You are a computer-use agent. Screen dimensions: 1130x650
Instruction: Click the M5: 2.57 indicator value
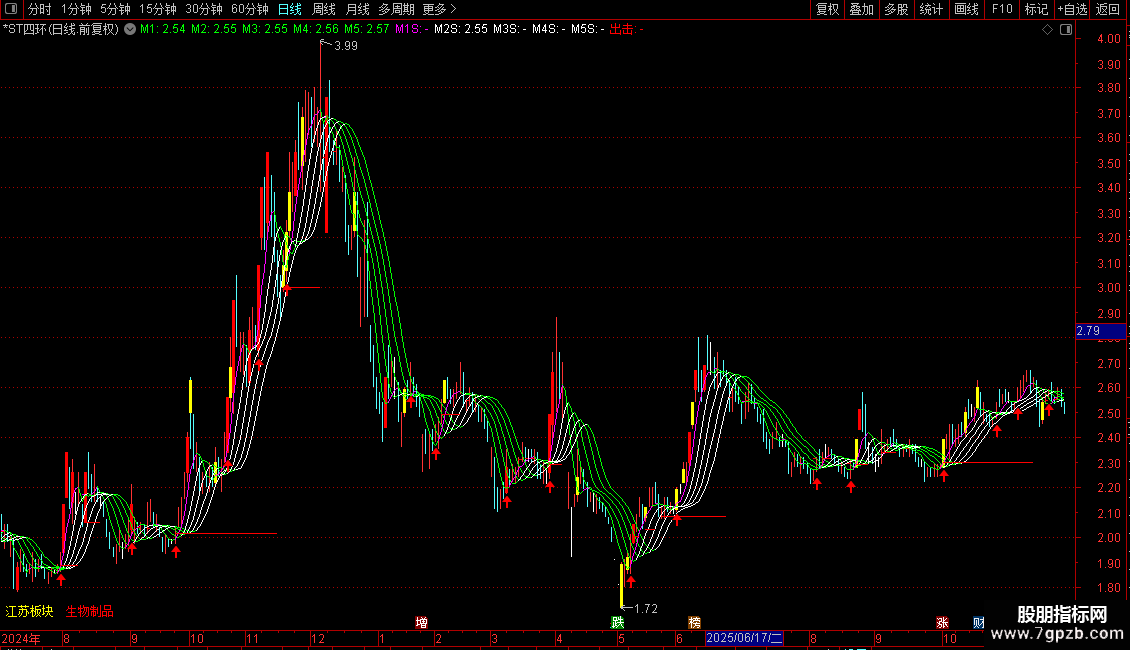coord(366,30)
